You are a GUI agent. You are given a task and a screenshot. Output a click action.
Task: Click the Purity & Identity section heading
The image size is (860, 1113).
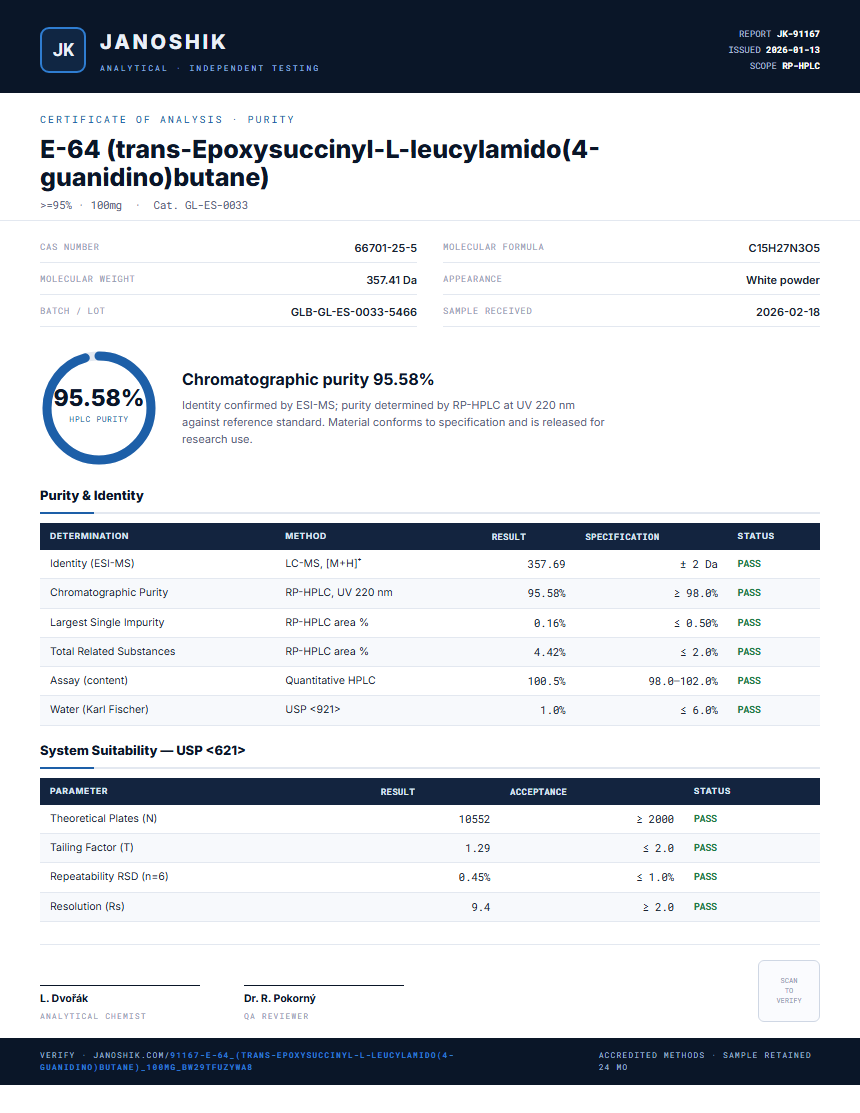(92, 495)
